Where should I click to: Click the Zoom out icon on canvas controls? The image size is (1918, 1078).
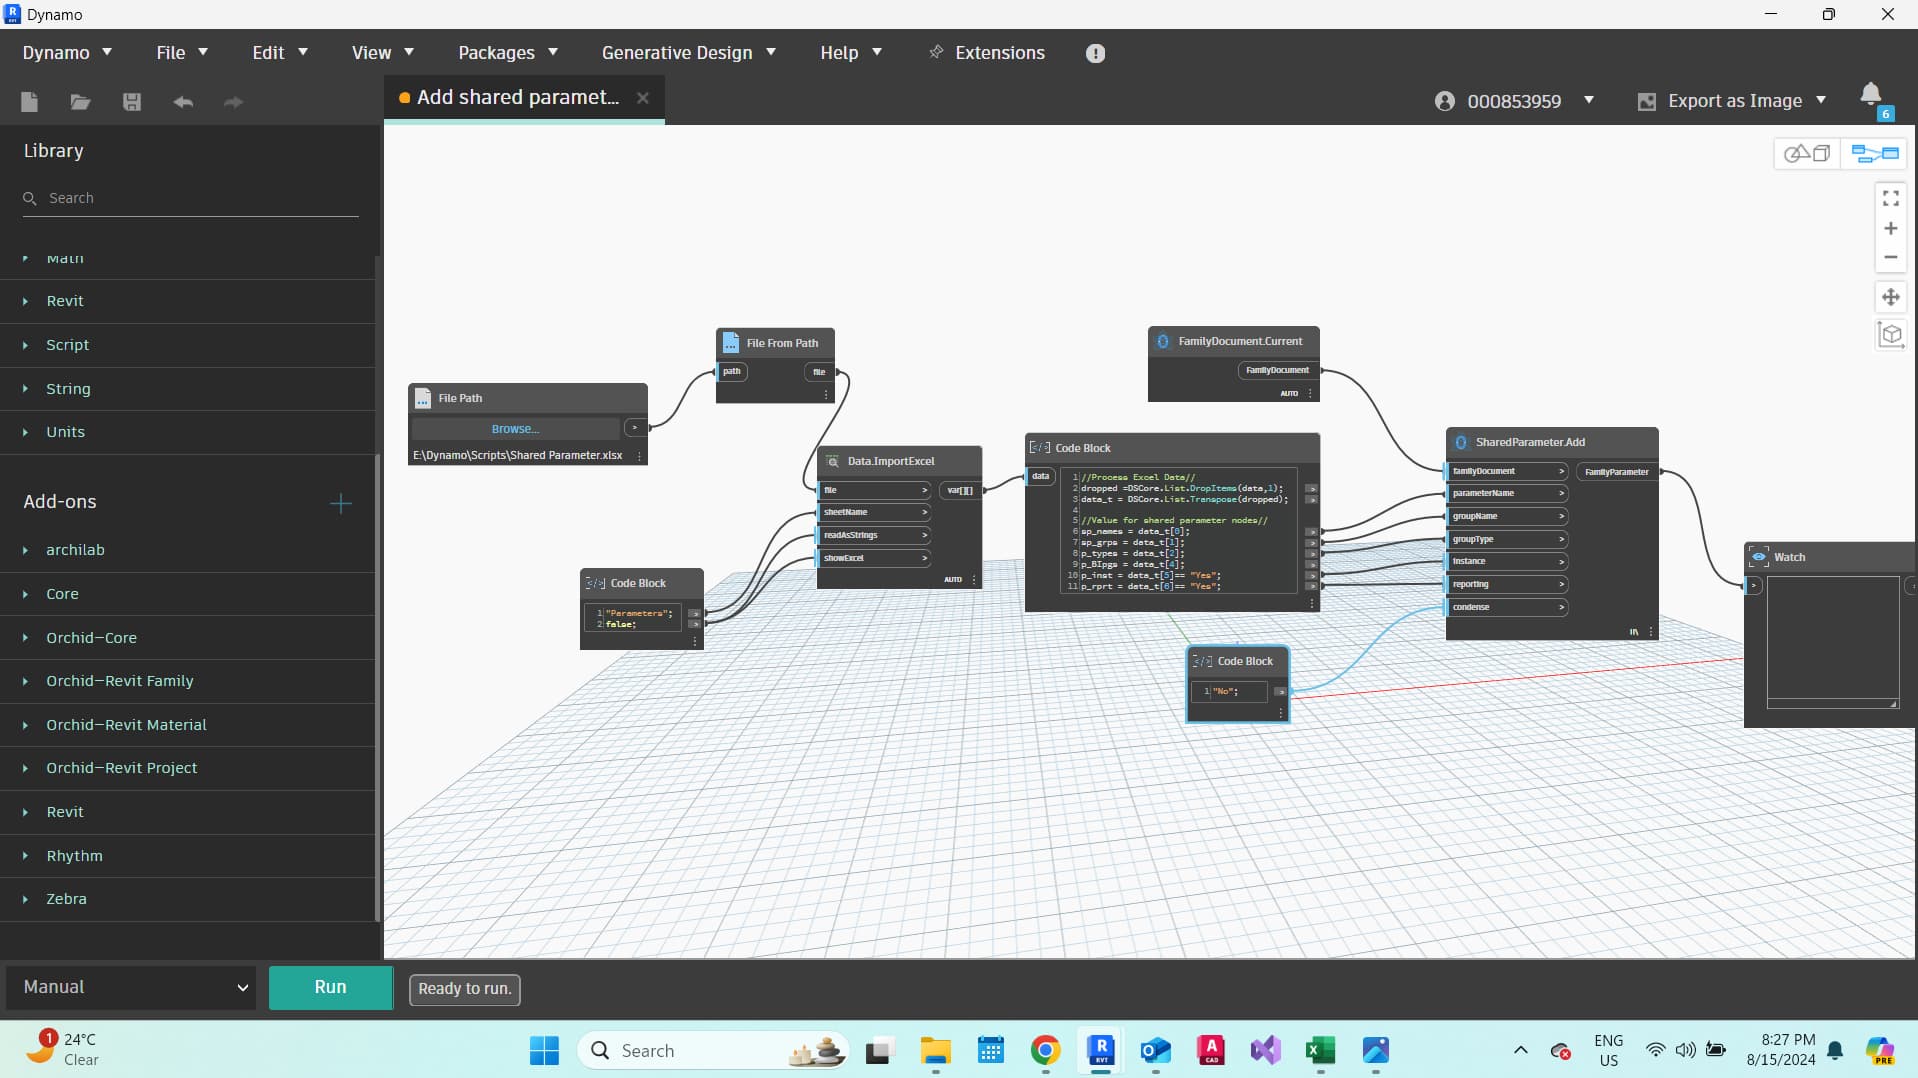1890,257
